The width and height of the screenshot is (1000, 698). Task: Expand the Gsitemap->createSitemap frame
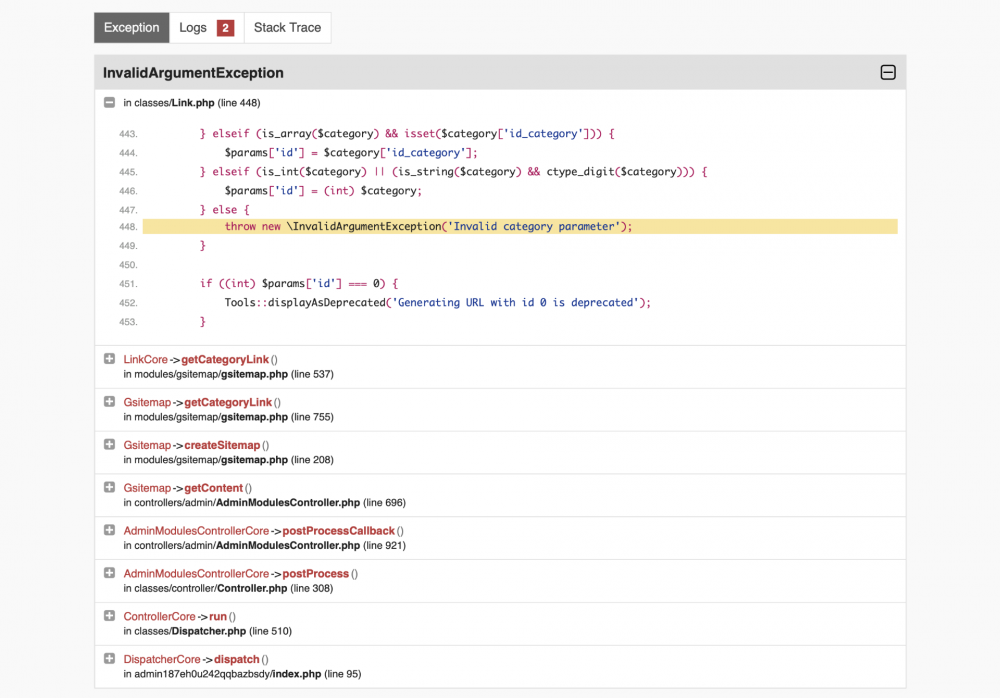[109, 445]
